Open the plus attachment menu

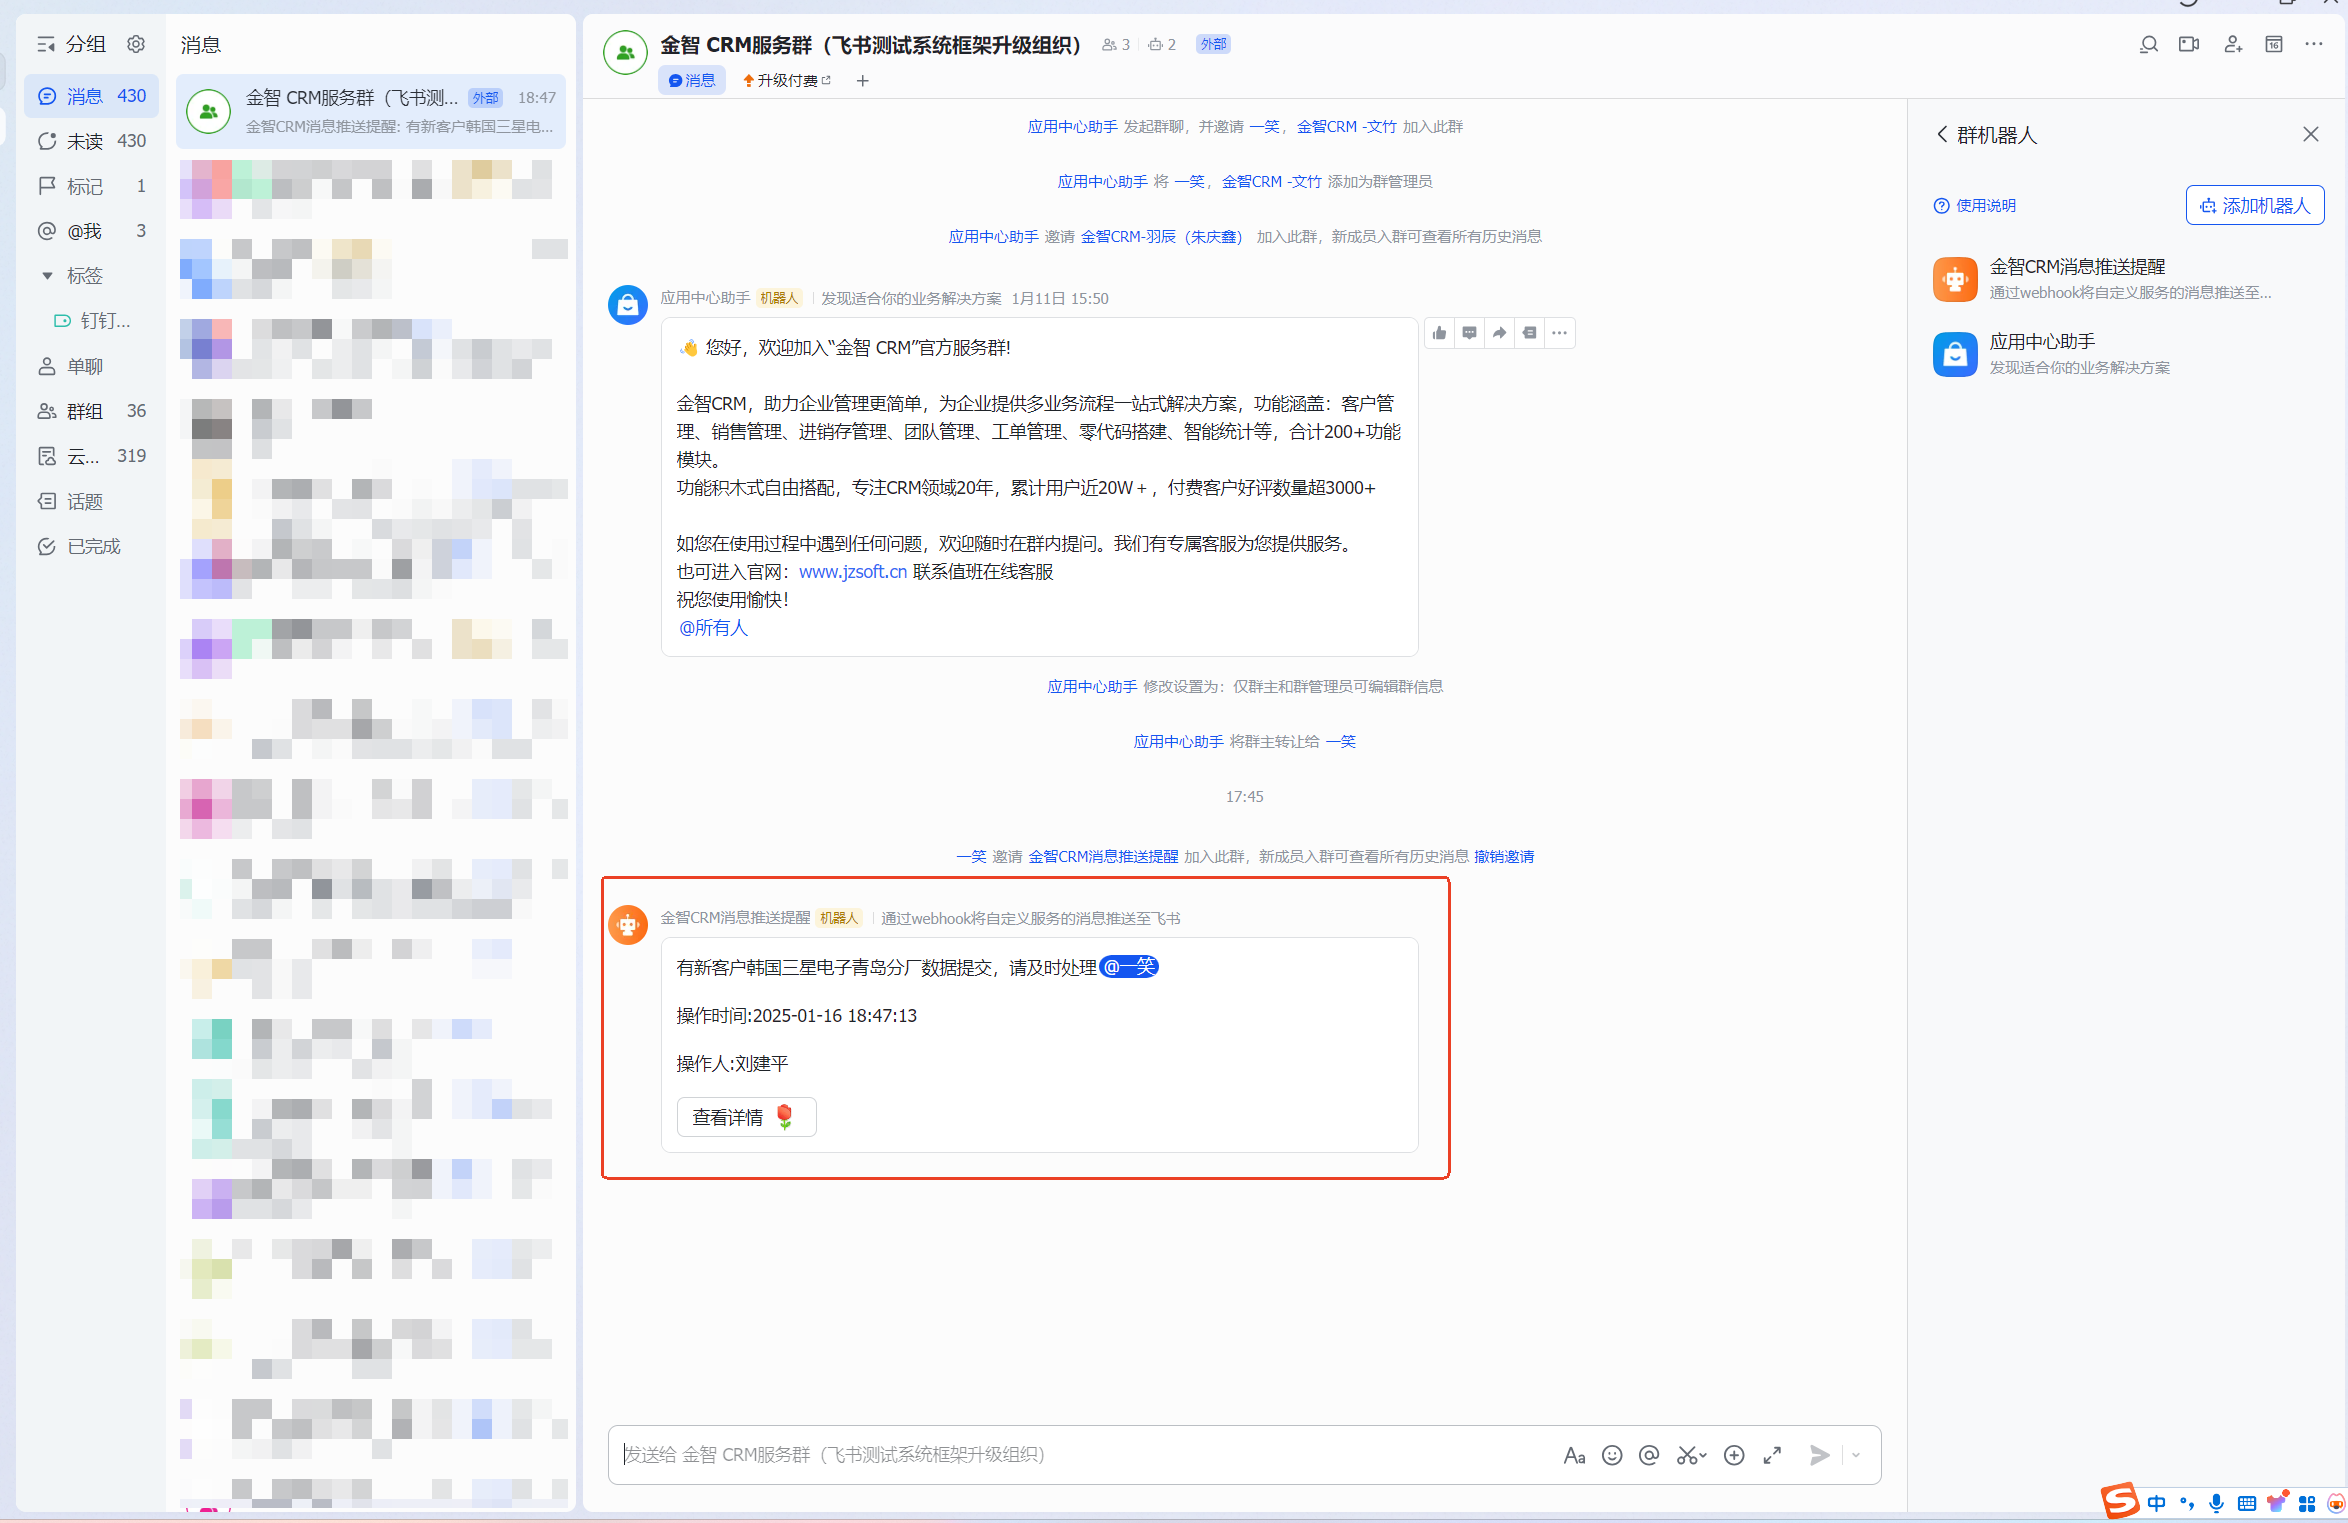tap(1734, 1455)
